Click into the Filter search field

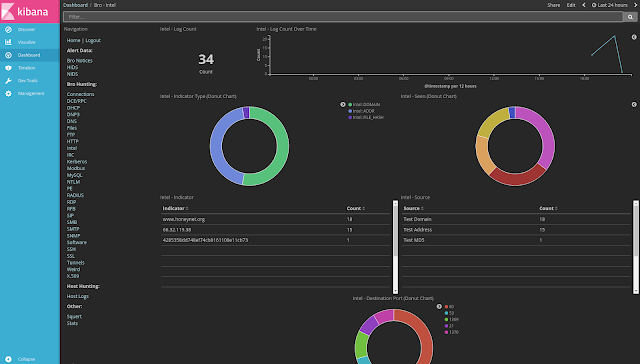[x=343, y=17]
